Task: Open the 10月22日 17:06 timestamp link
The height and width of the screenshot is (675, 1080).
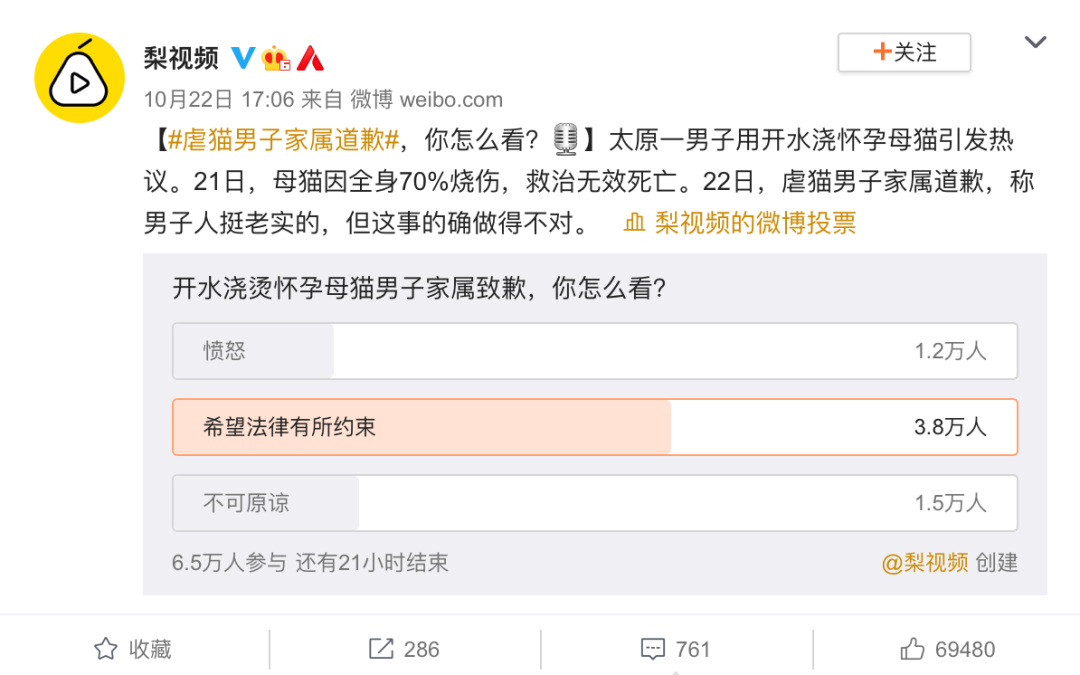Action: click(x=219, y=100)
